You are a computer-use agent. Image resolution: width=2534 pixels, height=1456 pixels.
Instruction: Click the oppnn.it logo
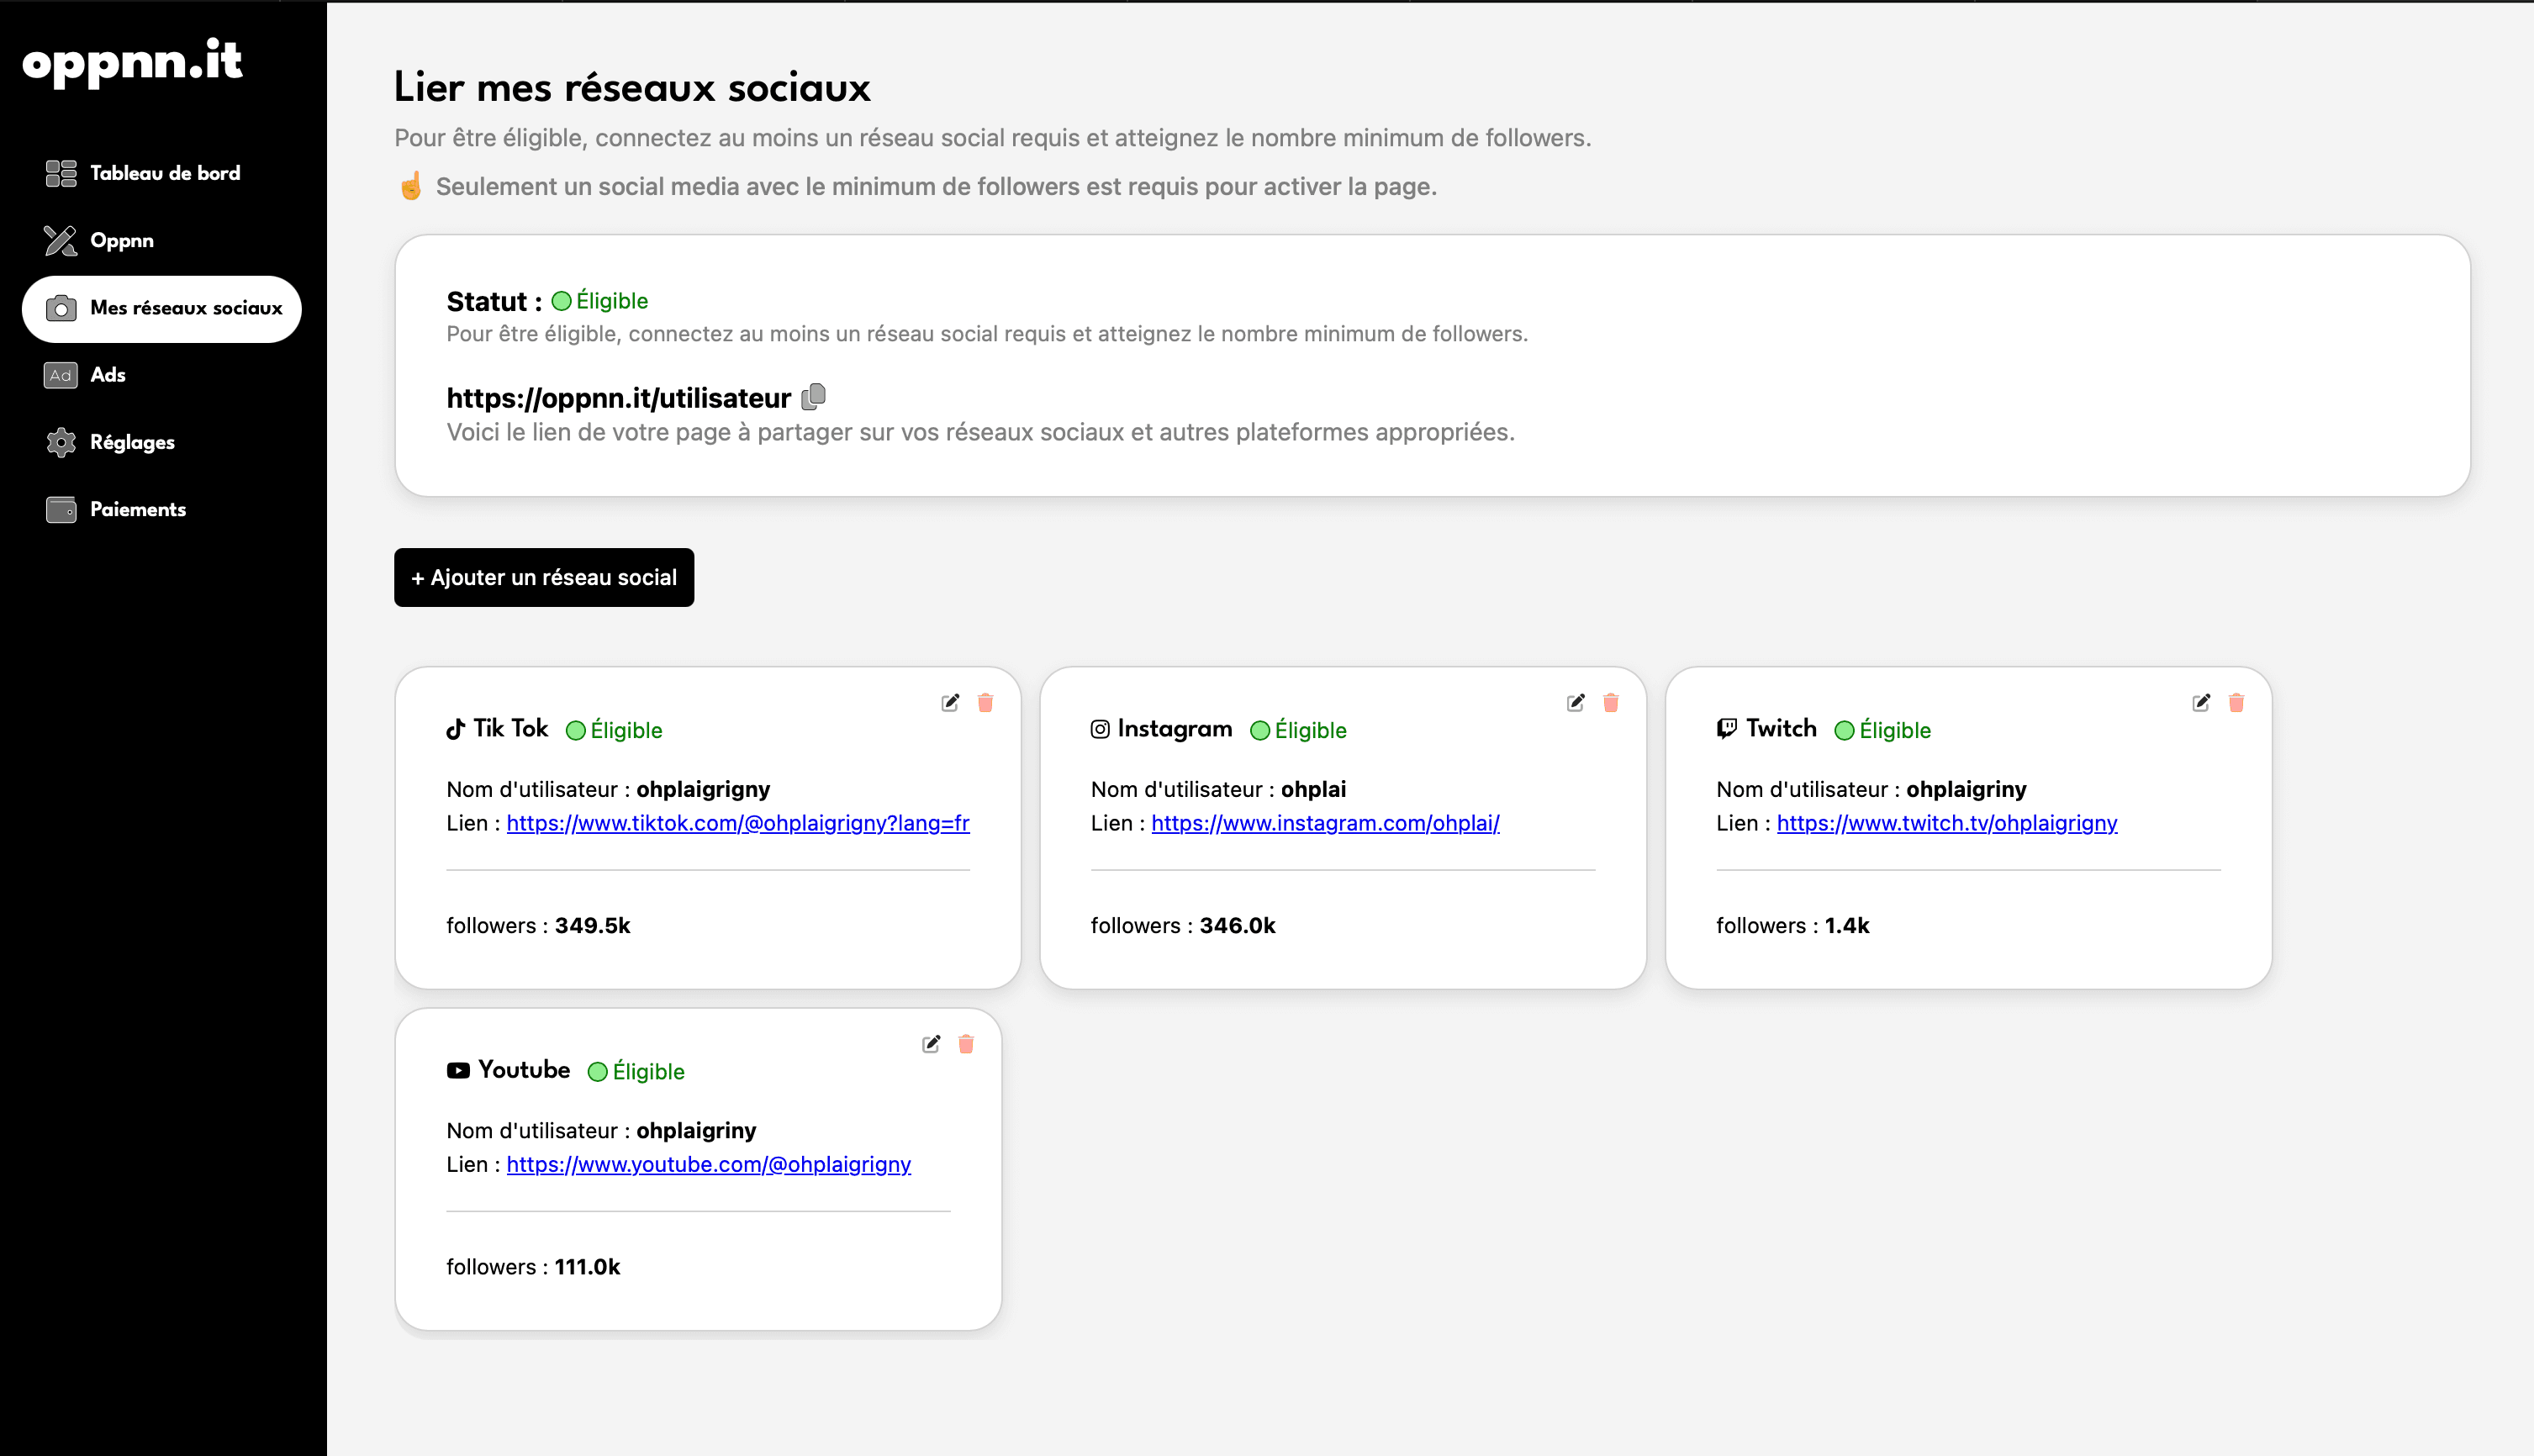click(x=132, y=62)
